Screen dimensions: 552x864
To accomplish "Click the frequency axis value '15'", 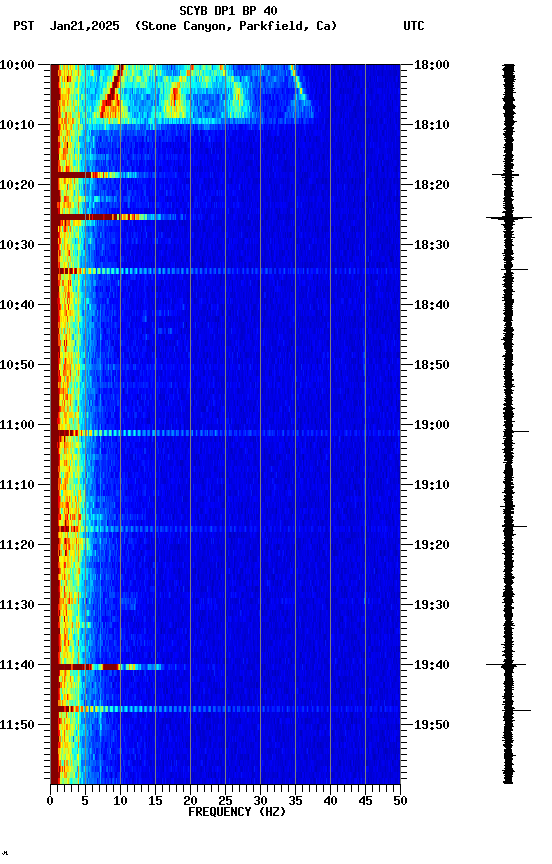I will tap(155, 801).
